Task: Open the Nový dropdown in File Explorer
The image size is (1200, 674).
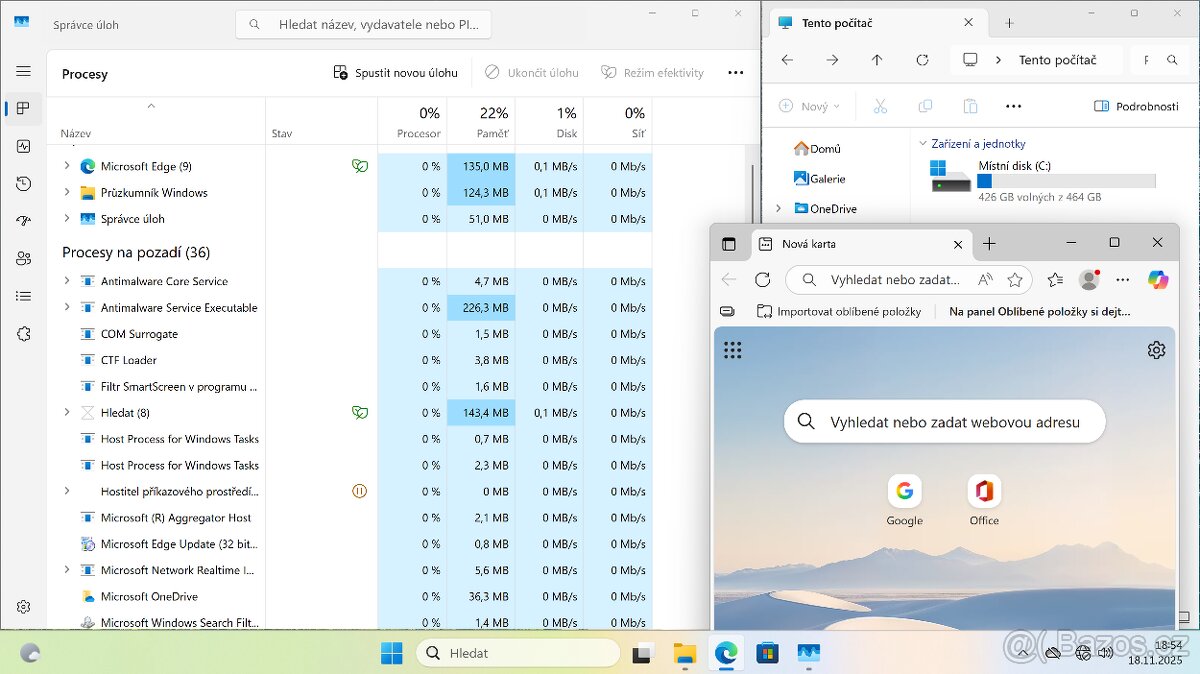Action: coord(809,105)
